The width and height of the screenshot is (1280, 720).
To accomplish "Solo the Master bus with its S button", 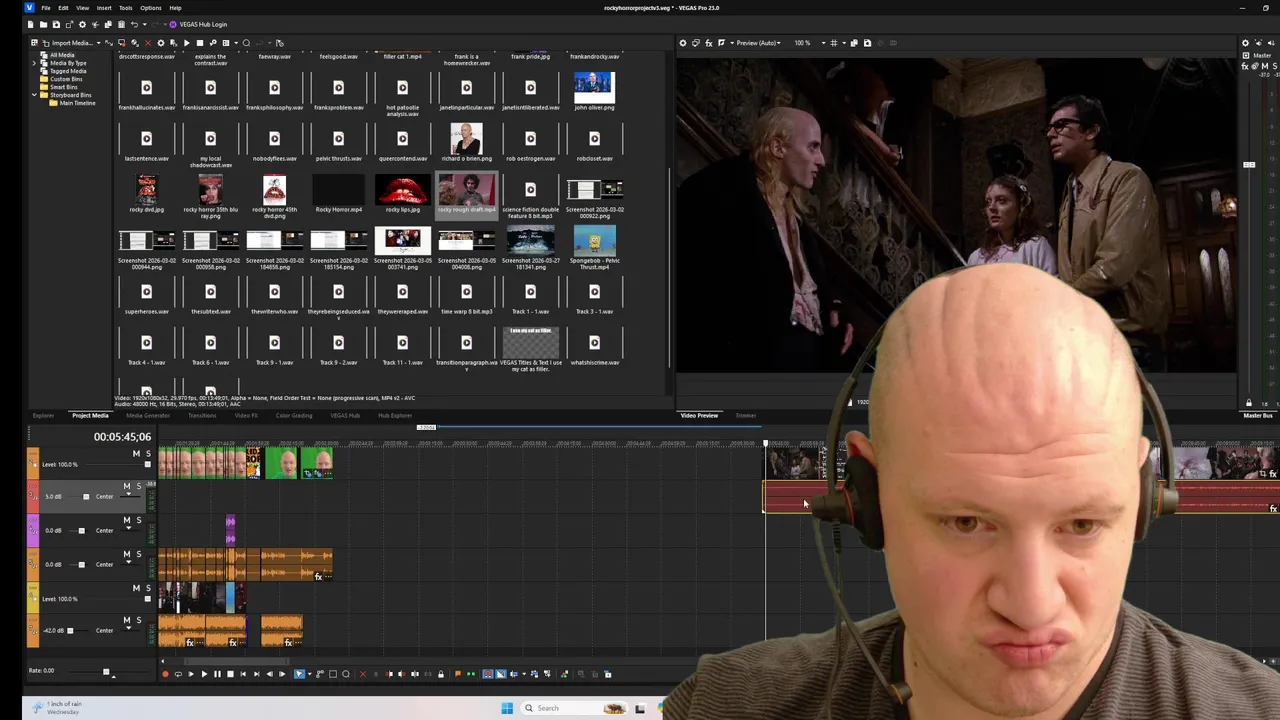I will pyautogui.click(x=1275, y=66).
